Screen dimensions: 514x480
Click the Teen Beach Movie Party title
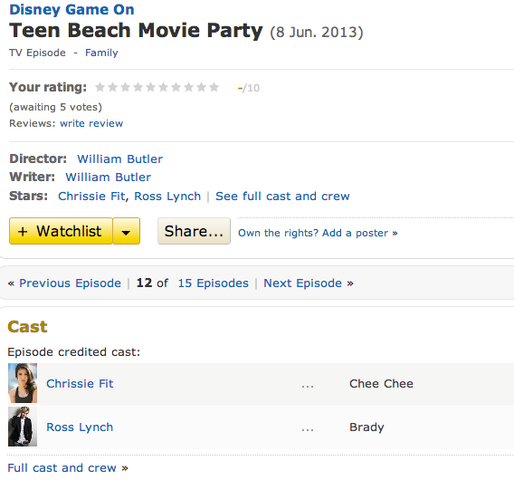click(136, 30)
